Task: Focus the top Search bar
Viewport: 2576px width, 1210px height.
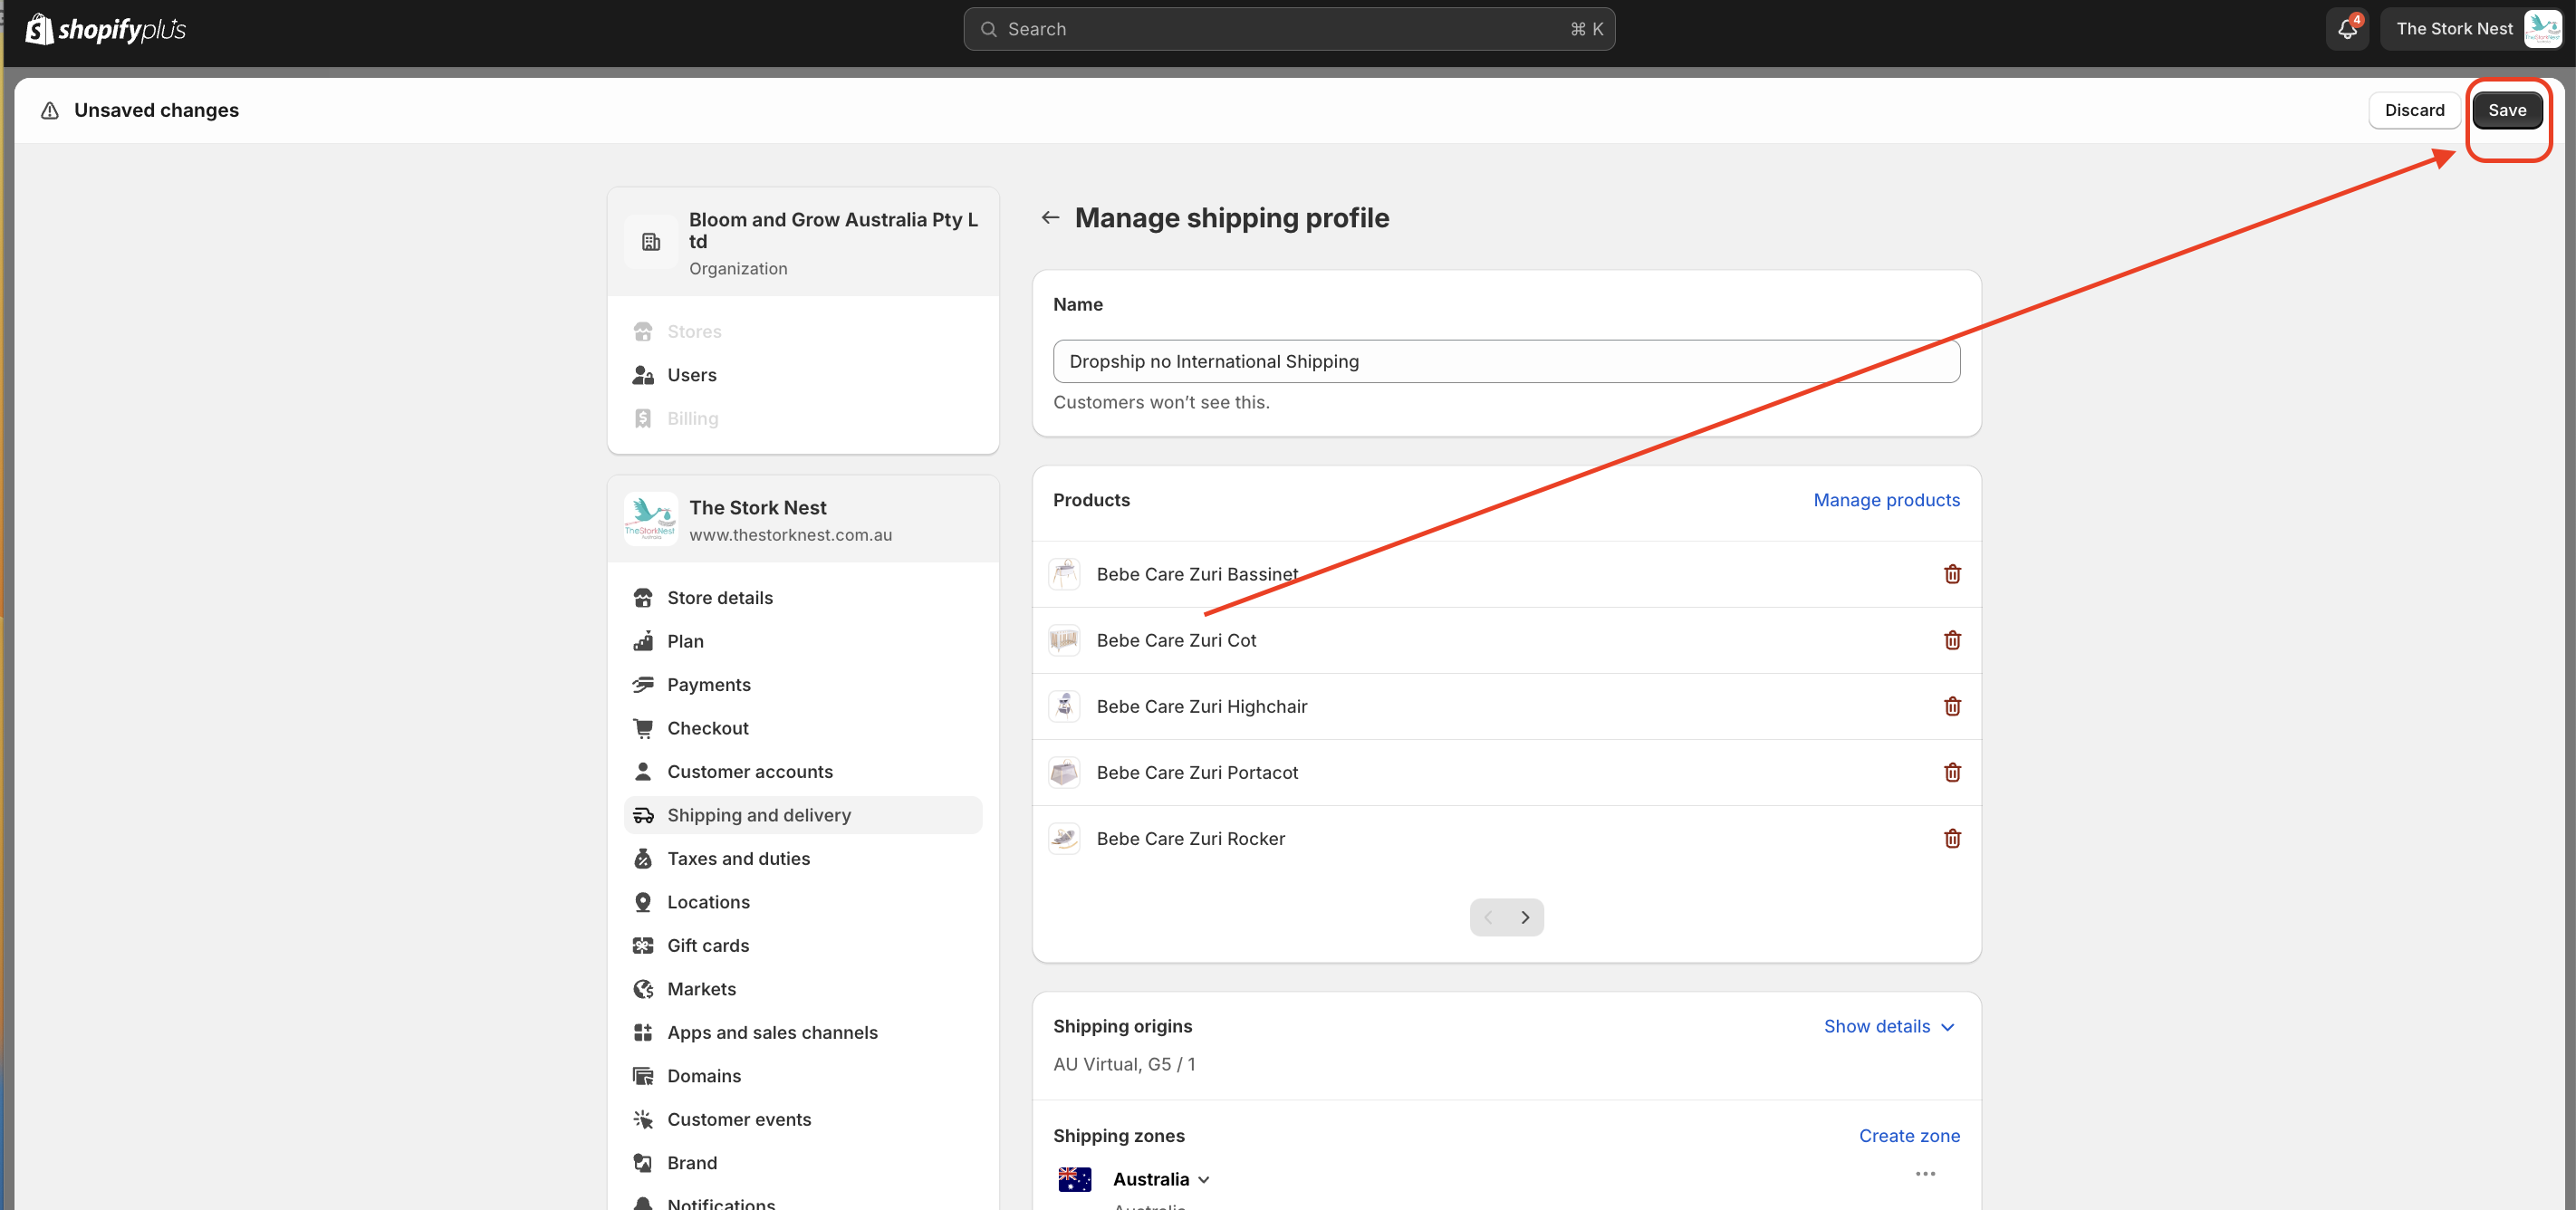Action: pyautogui.click(x=1289, y=29)
